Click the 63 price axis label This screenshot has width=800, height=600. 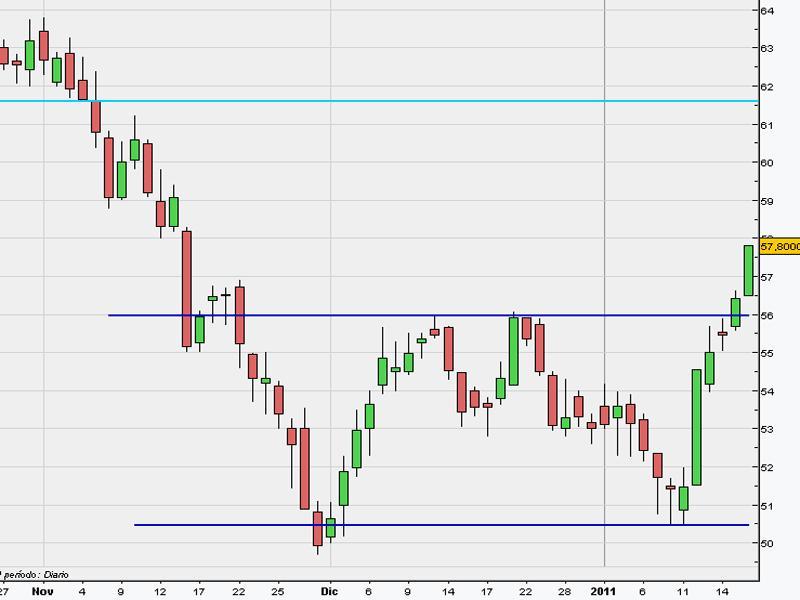pos(767,48)
